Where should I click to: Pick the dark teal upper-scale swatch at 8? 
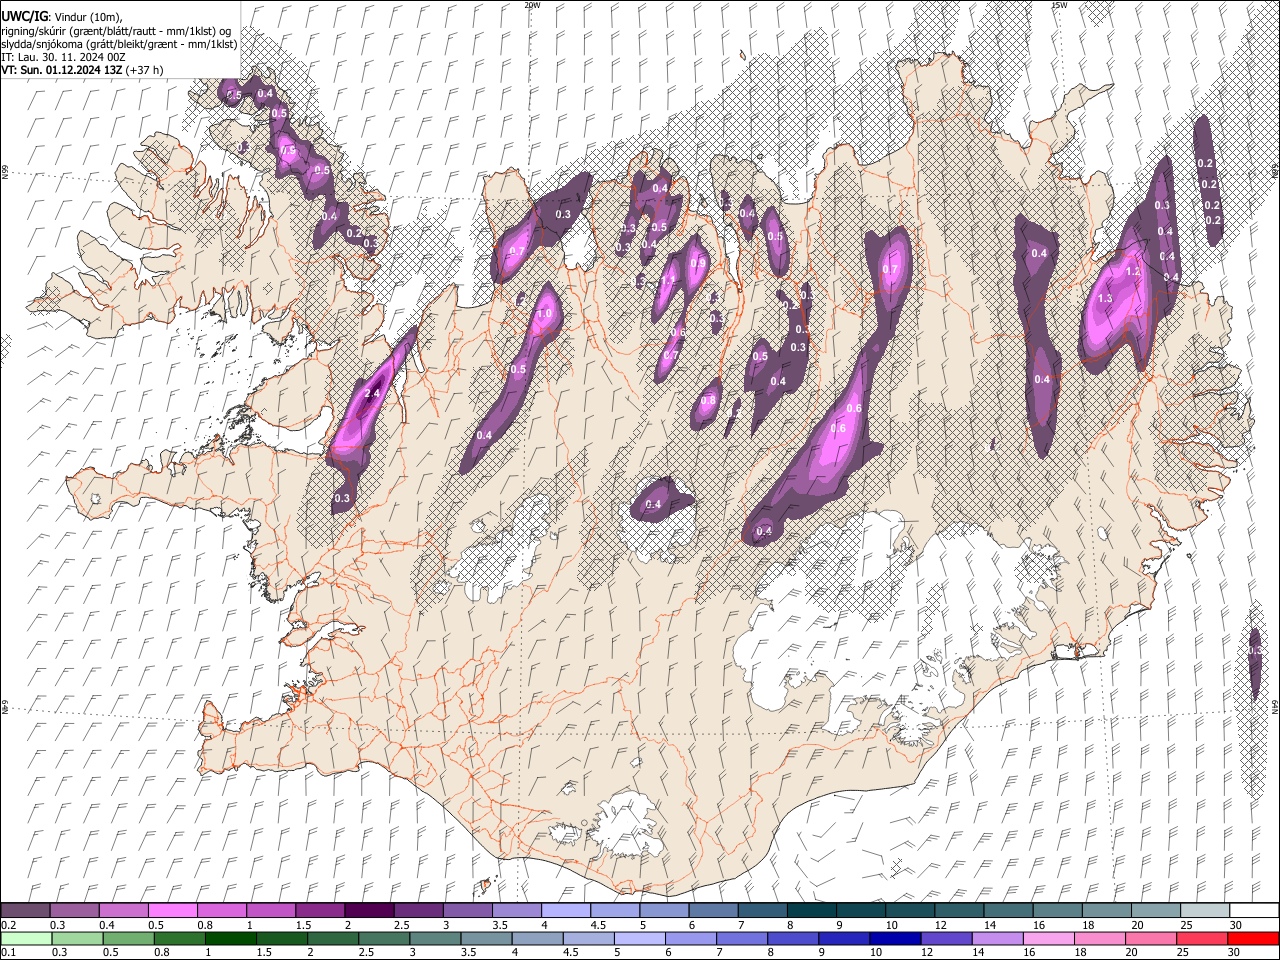pos(810,911)
